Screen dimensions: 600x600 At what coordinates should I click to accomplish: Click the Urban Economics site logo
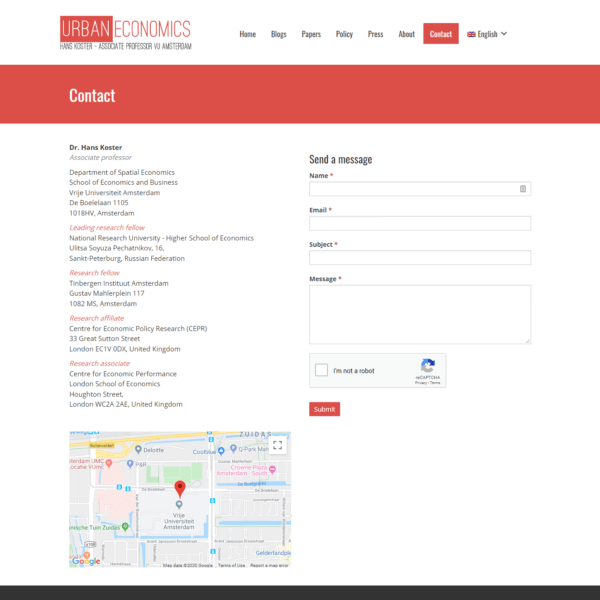[x=125, y=34]
